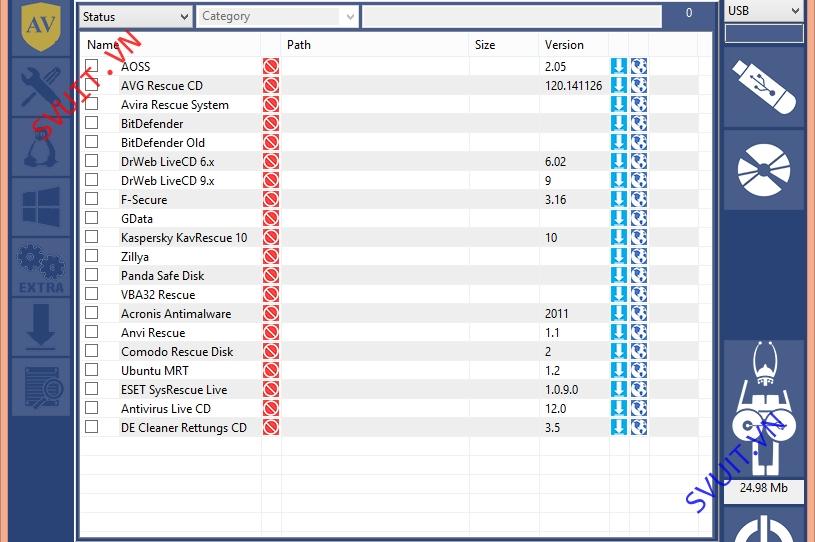Download F-Secure with arrow icon
The image size is (815, 542).
pos(619,200)
